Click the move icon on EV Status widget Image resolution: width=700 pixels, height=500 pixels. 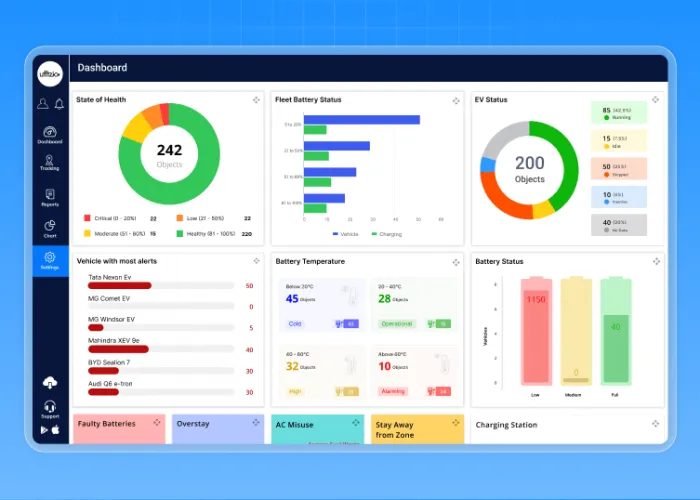(x=656, y=100)
